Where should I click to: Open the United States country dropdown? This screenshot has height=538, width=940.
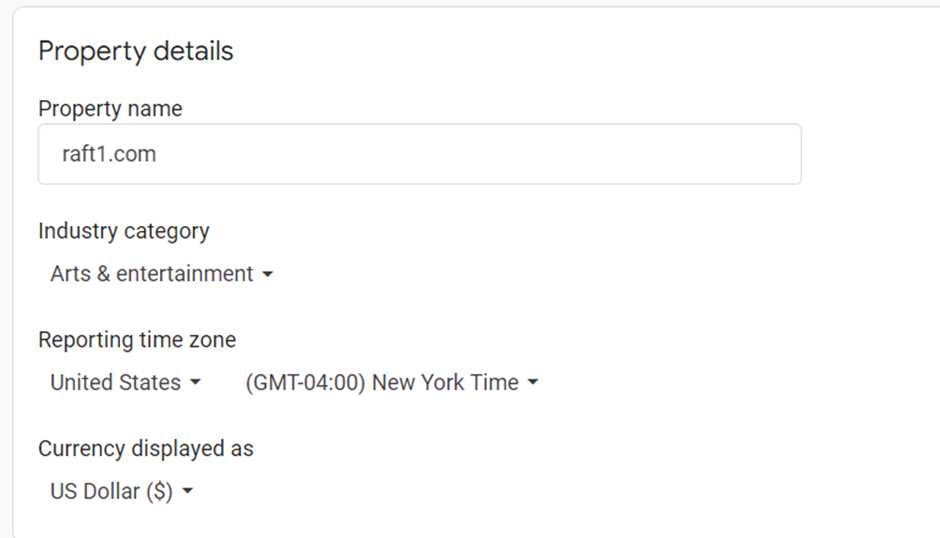pos(116,382)
